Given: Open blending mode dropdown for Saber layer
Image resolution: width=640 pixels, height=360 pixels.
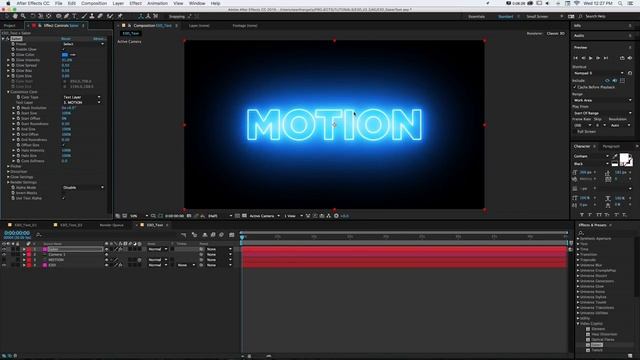Looking at the screenshot, I should [x=157, y=249].
